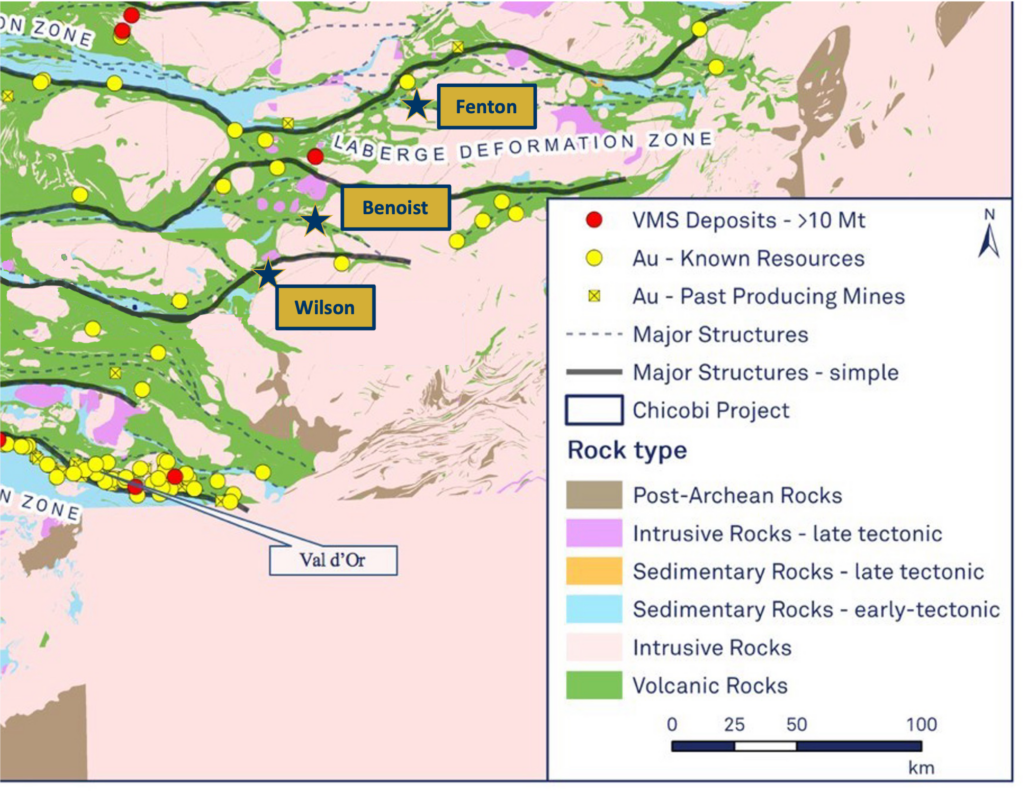This screenshot has height=792, width=1024.
Task: Click the north arrow in the legend
Action: pyautogui.click(x=988, y=236)
